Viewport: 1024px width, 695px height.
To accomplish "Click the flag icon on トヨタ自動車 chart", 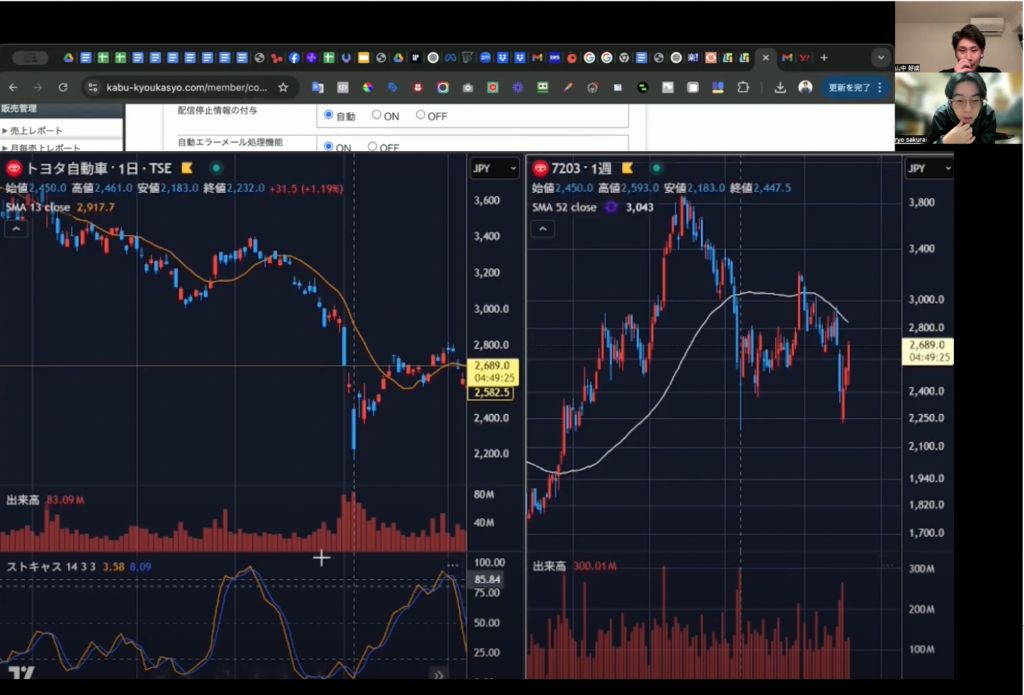I will pyautogui.click(x=187, y=168).
